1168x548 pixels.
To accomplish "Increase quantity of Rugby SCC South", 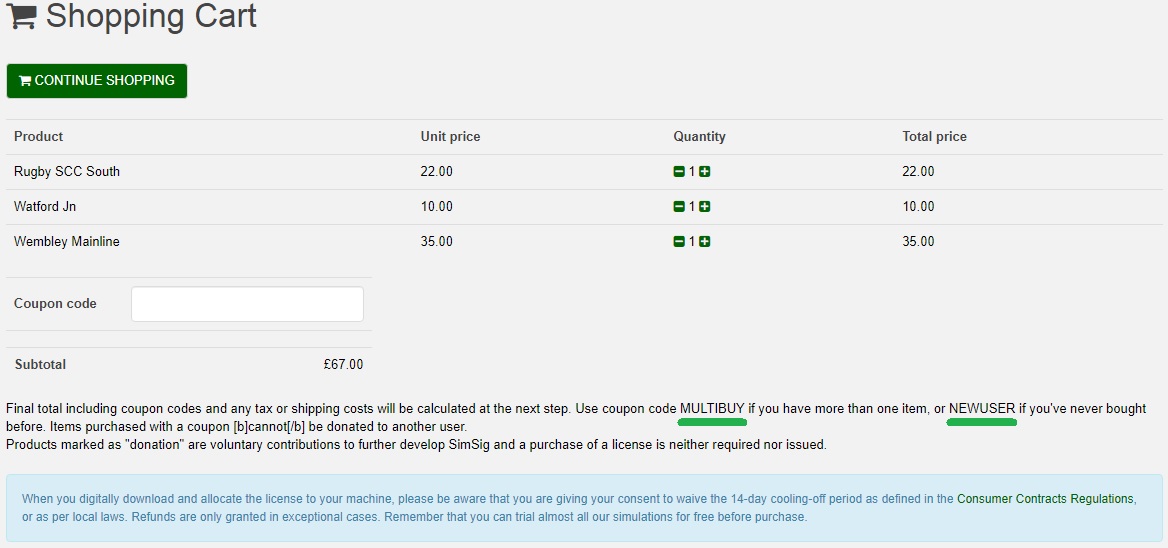I will click(705, 172).
